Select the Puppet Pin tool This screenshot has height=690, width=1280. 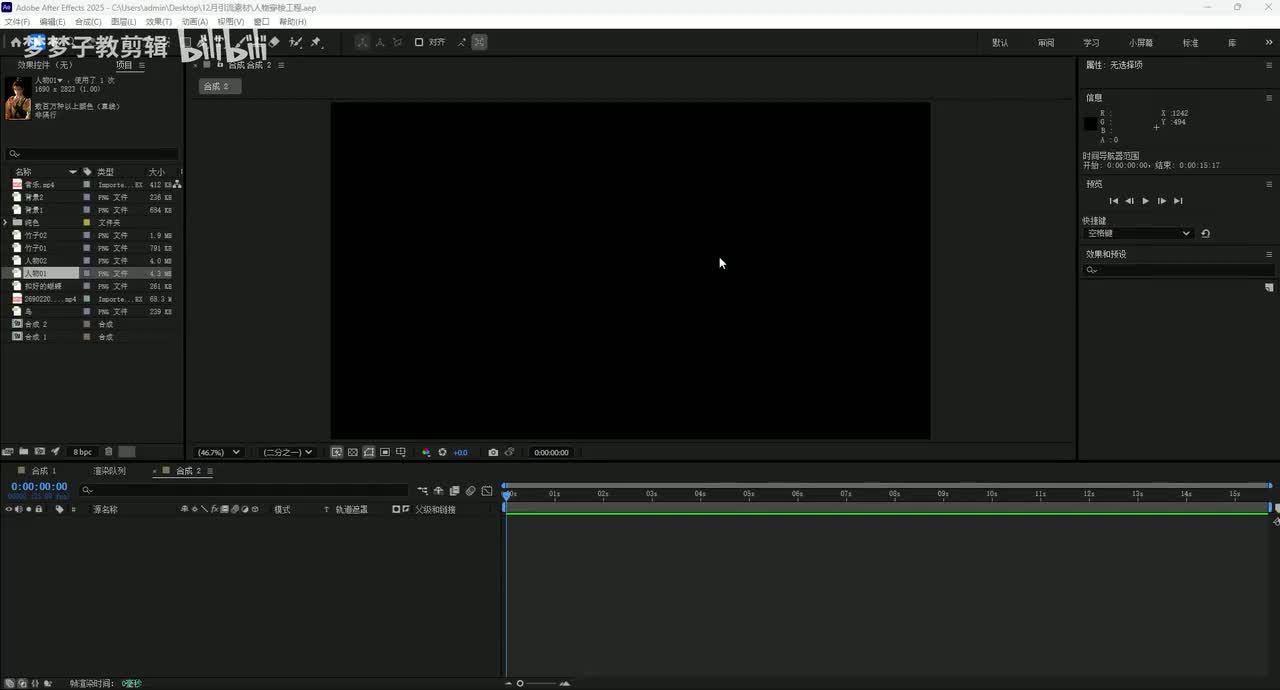click(316, 42)
